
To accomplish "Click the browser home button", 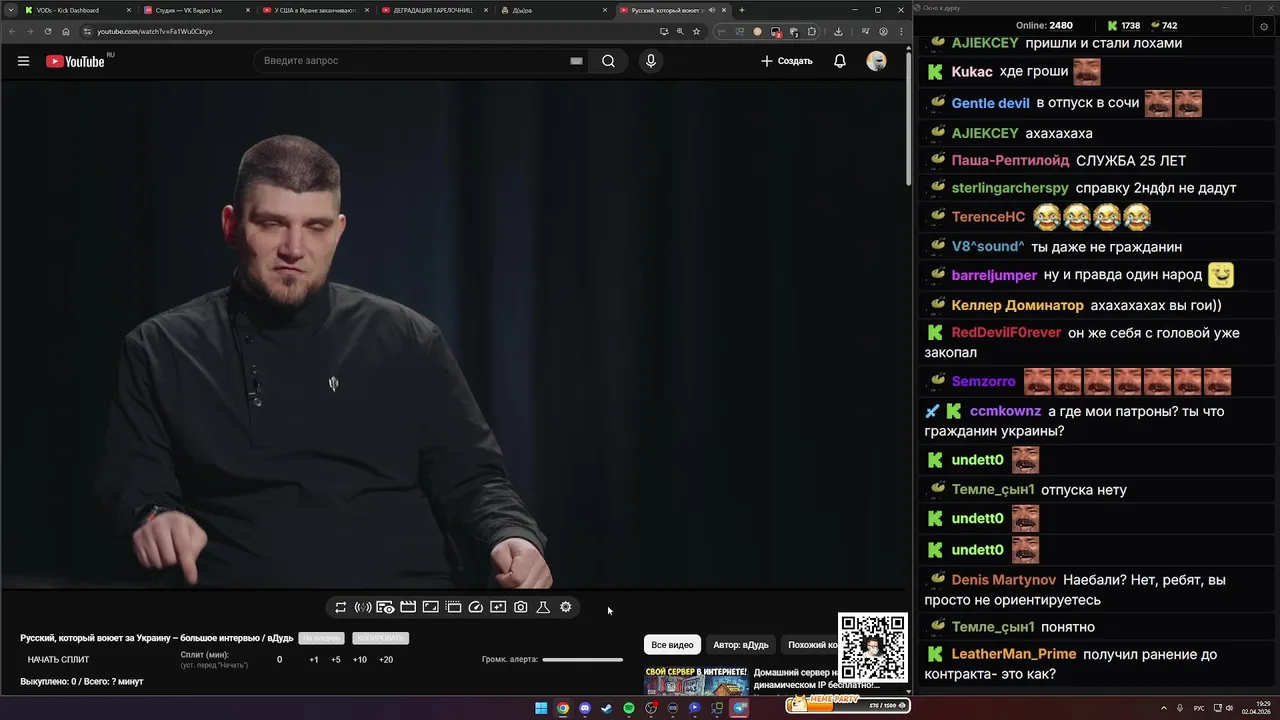I will [66, 31].
